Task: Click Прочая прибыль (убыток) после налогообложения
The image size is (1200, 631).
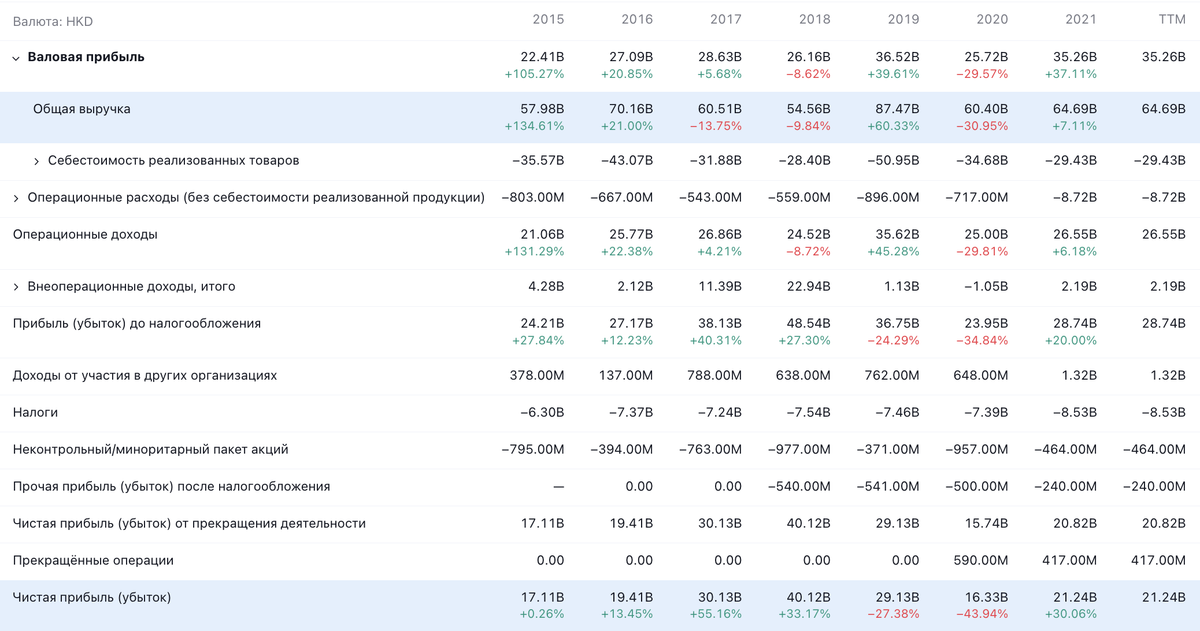Action: point(171,487)
